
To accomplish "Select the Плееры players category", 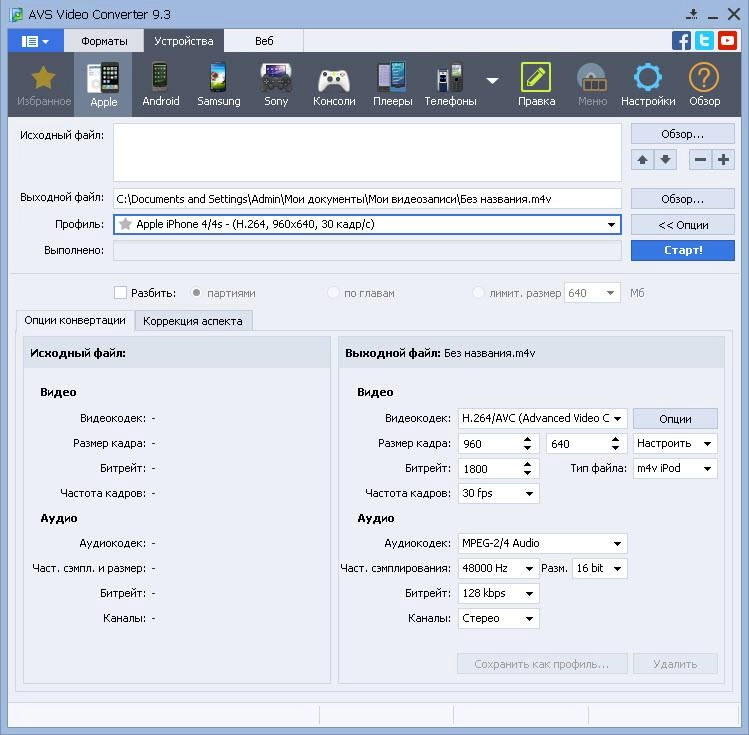I will tap(392, 85).
